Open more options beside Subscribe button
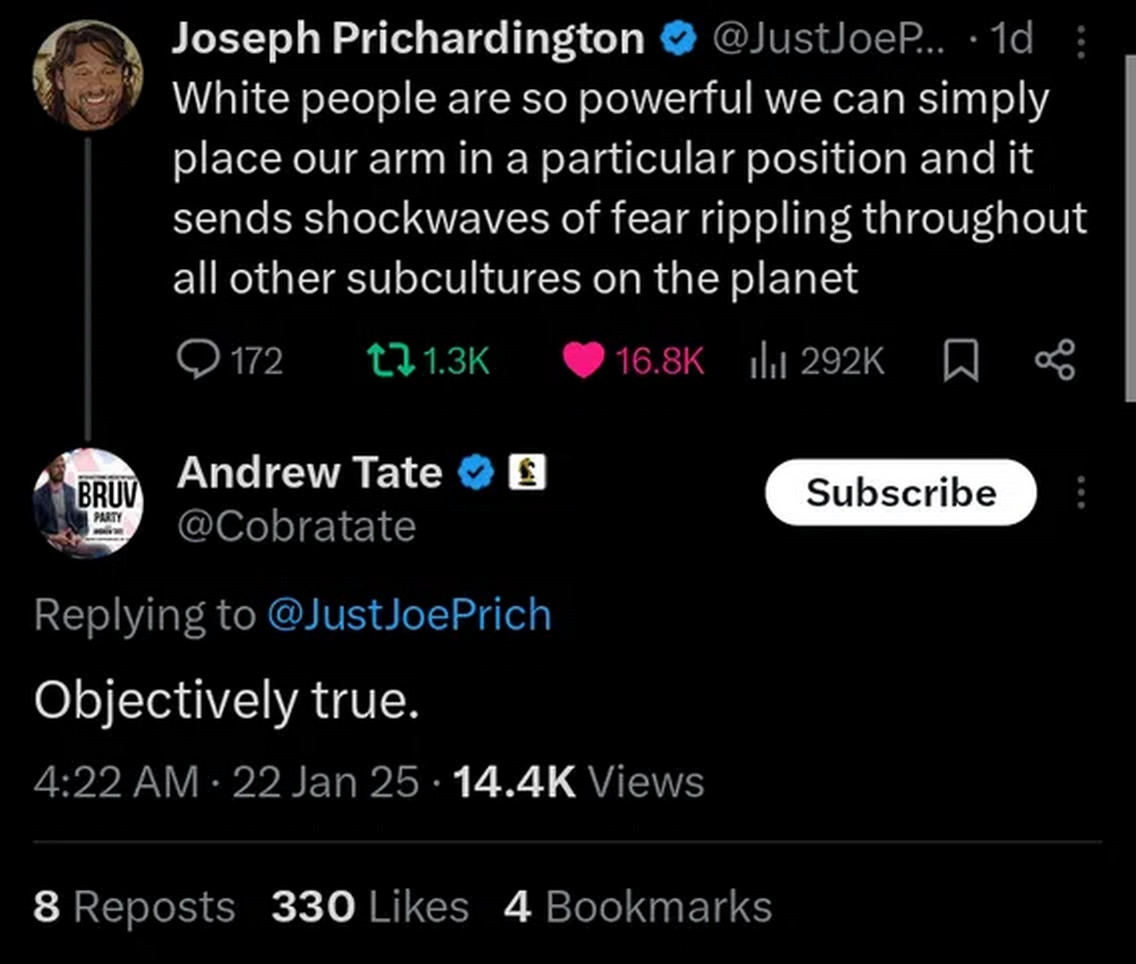Image resolution: width=1136 pixels, height=964 pixels. point(1080,493)
